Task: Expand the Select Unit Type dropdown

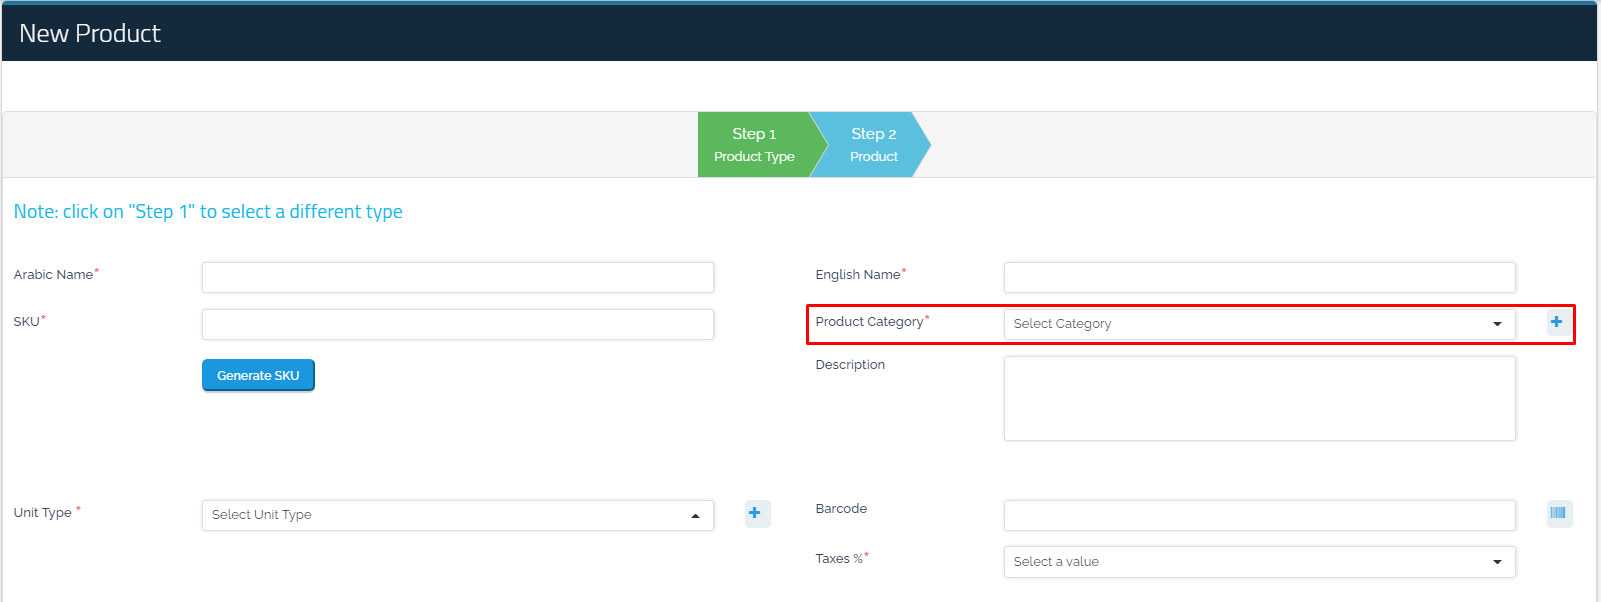Action: point(457,515)
